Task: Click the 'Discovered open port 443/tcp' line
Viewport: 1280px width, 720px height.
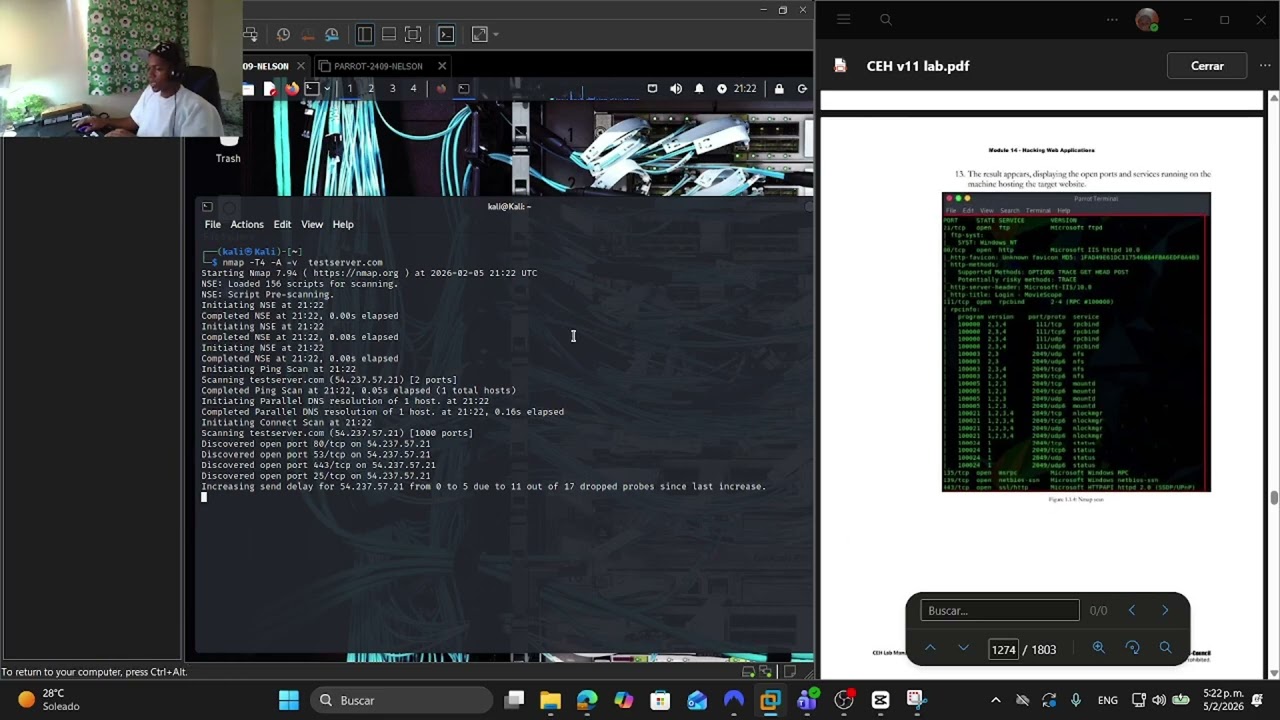Action: coord(318,465)
